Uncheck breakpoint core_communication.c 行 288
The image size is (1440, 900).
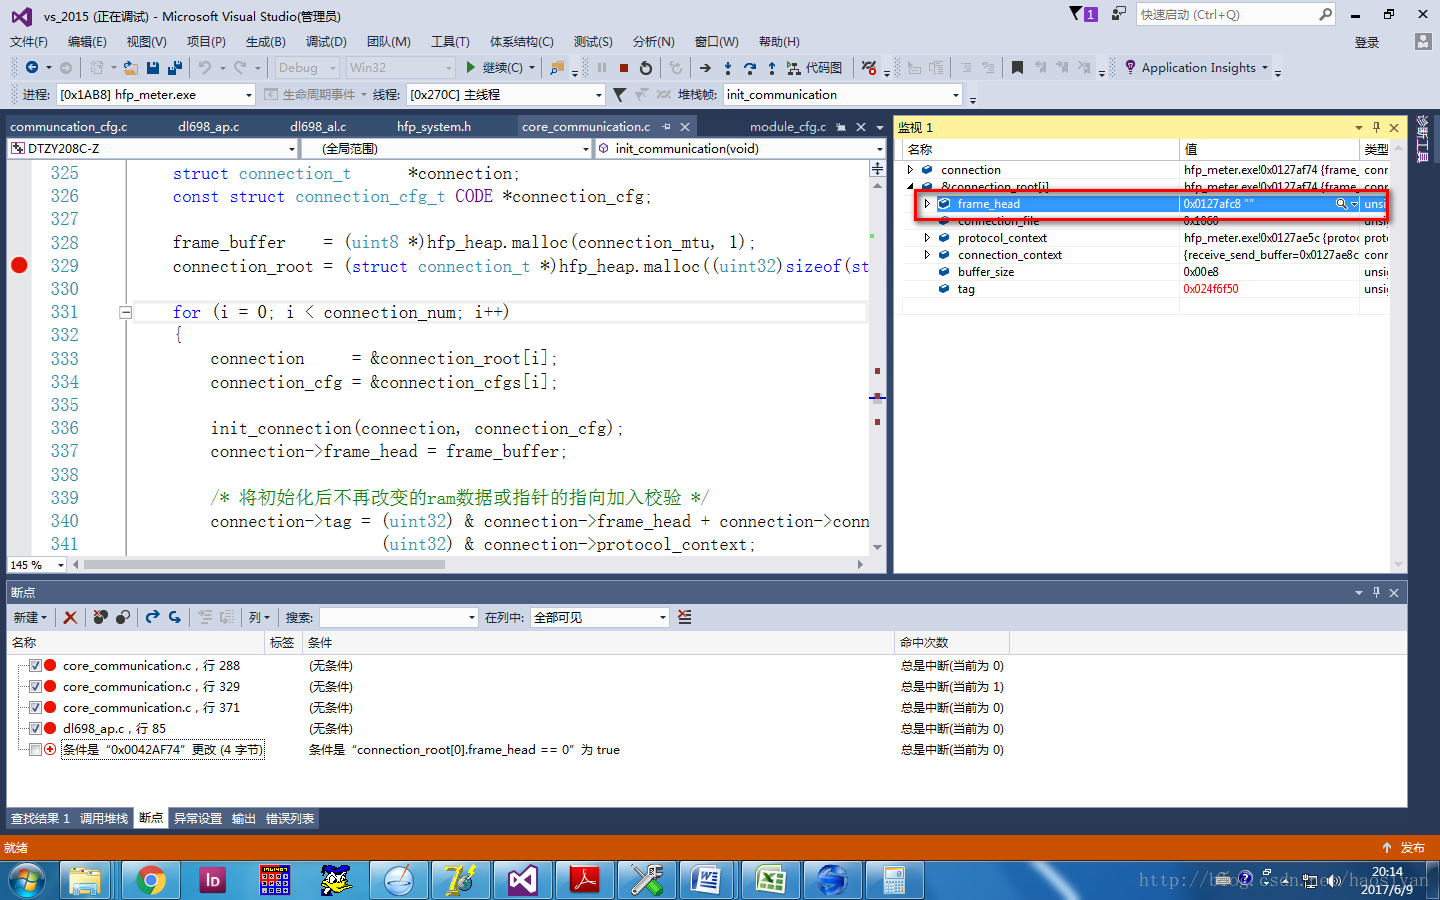click(x=36, y=665)
